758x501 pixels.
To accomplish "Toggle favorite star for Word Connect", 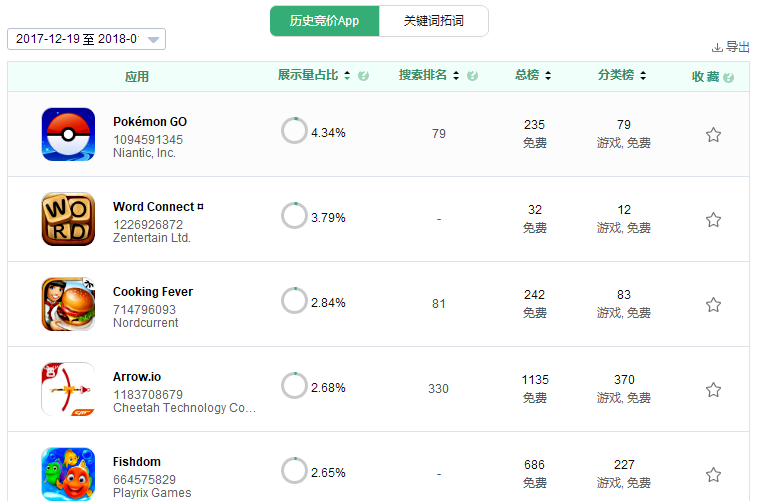I will pyautogui.click(x=713, y=220).
